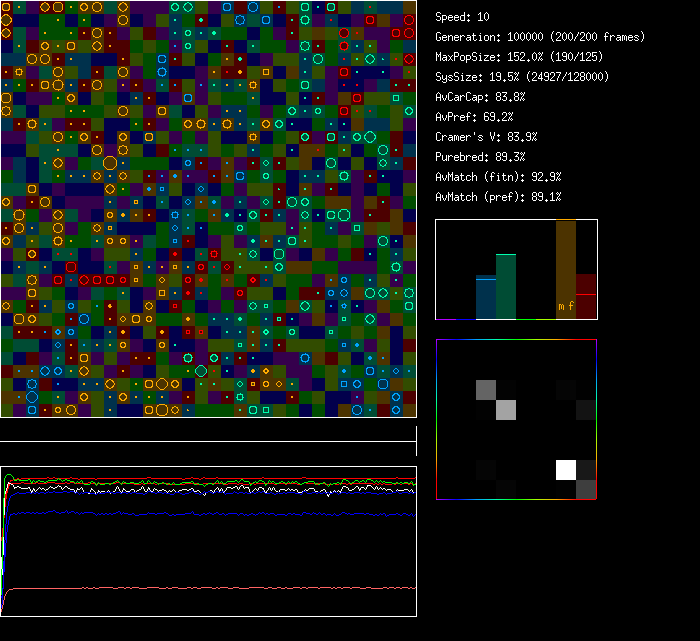The image size is (700, 641).
Task: Click the Speed: 10 readout
Action: coord(463,17)
